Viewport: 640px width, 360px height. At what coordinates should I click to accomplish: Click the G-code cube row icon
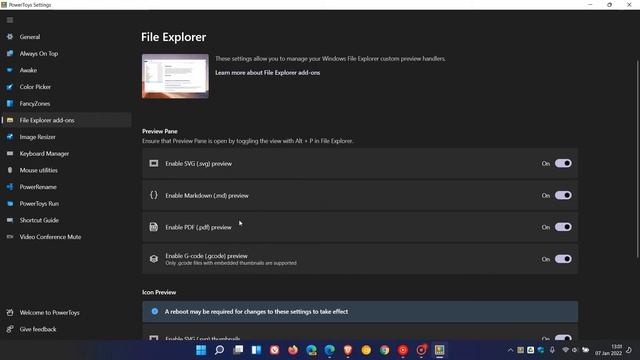click(x=153, y=259)
